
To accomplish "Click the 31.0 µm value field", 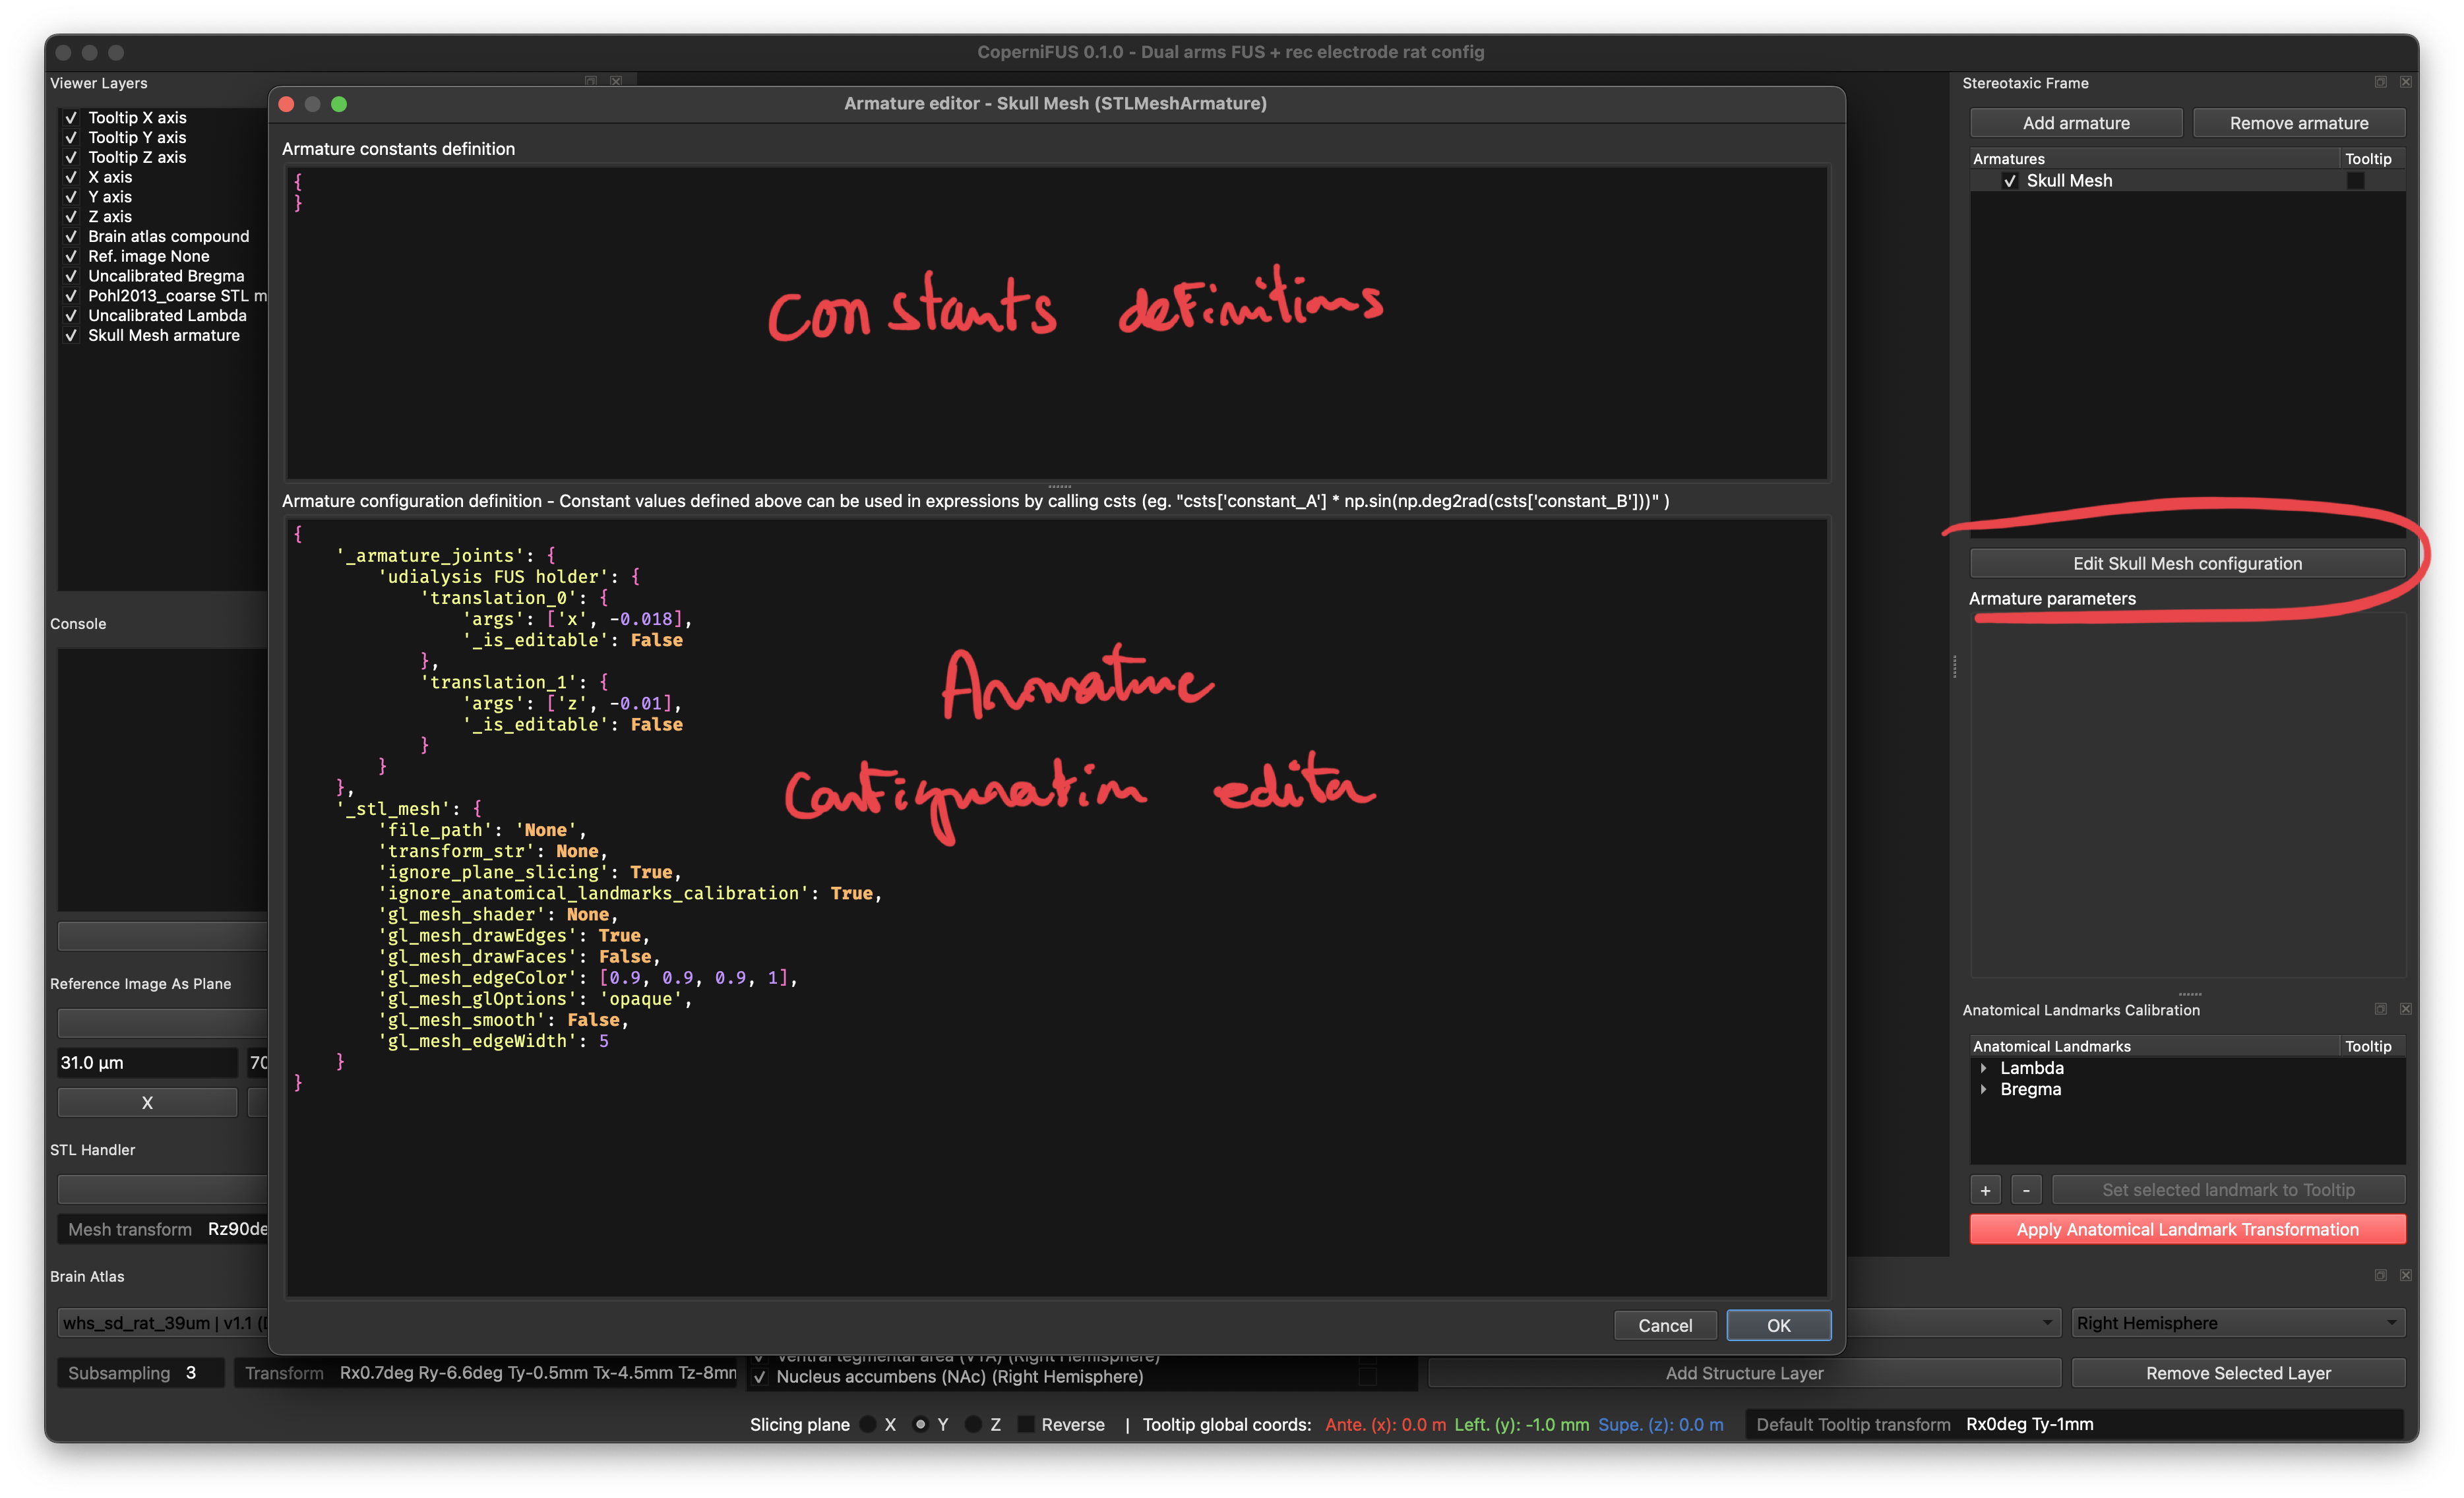I will 147,1062.
